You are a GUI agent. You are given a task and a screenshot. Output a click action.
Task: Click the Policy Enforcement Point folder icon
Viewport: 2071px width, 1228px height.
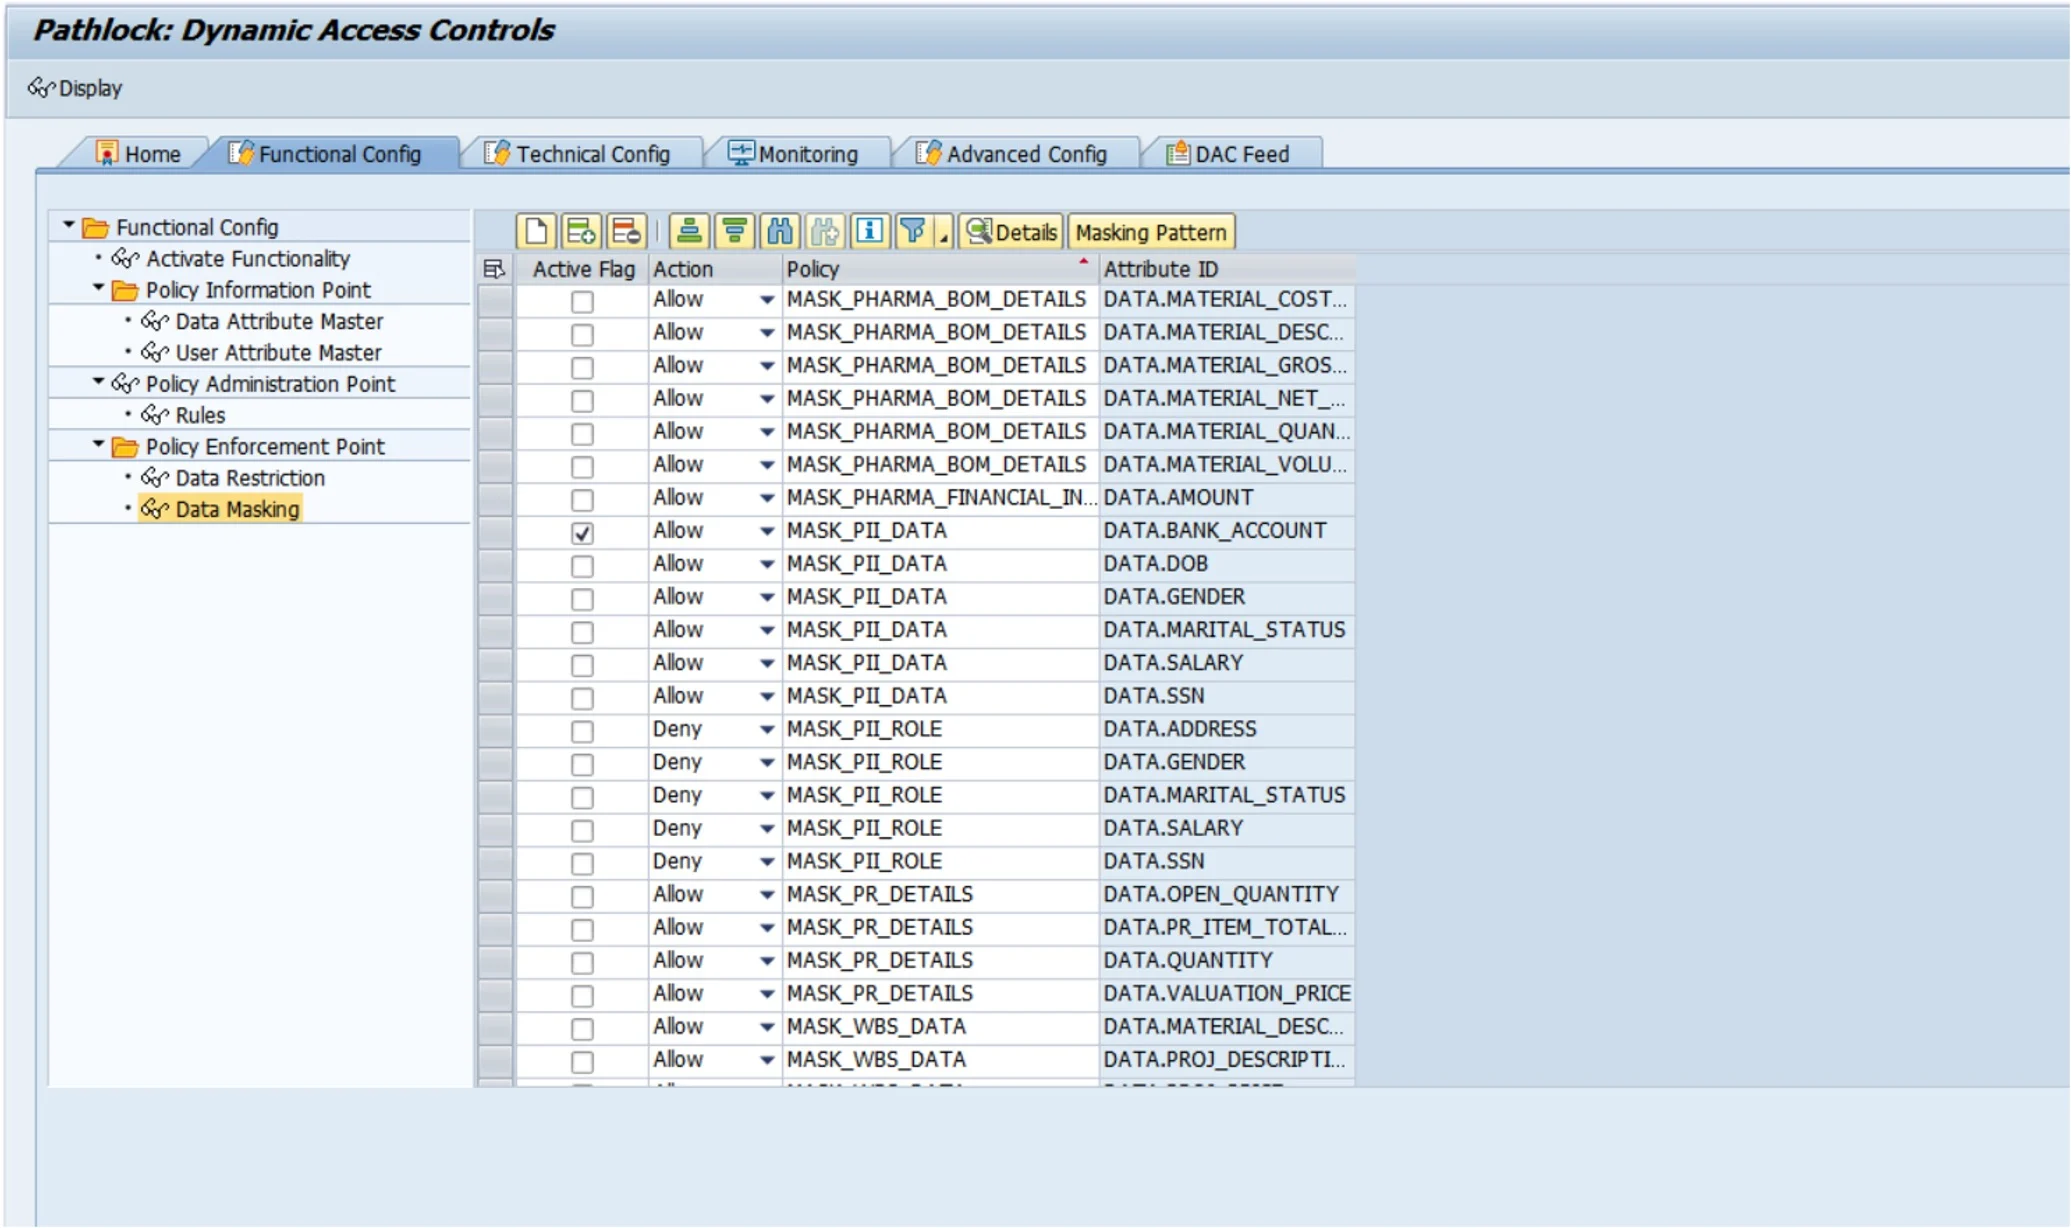pos(125,446)
